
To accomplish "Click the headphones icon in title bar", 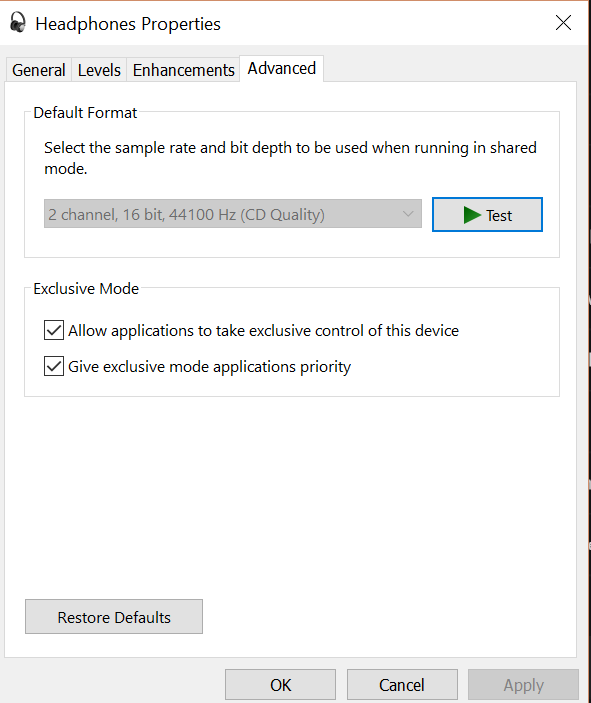I will tap(18, 22).
